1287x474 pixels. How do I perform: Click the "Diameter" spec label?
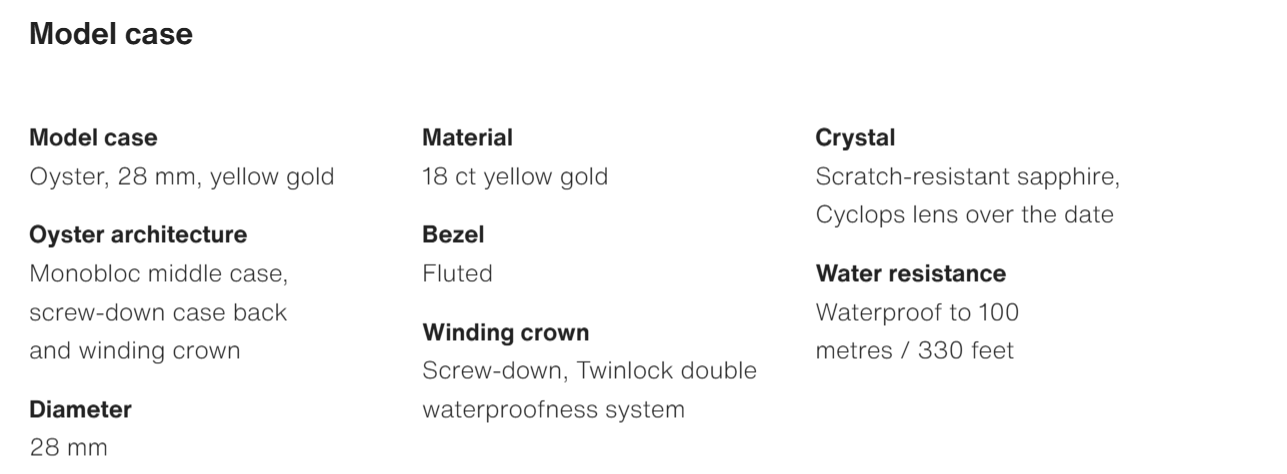click(x=80, y=409)
